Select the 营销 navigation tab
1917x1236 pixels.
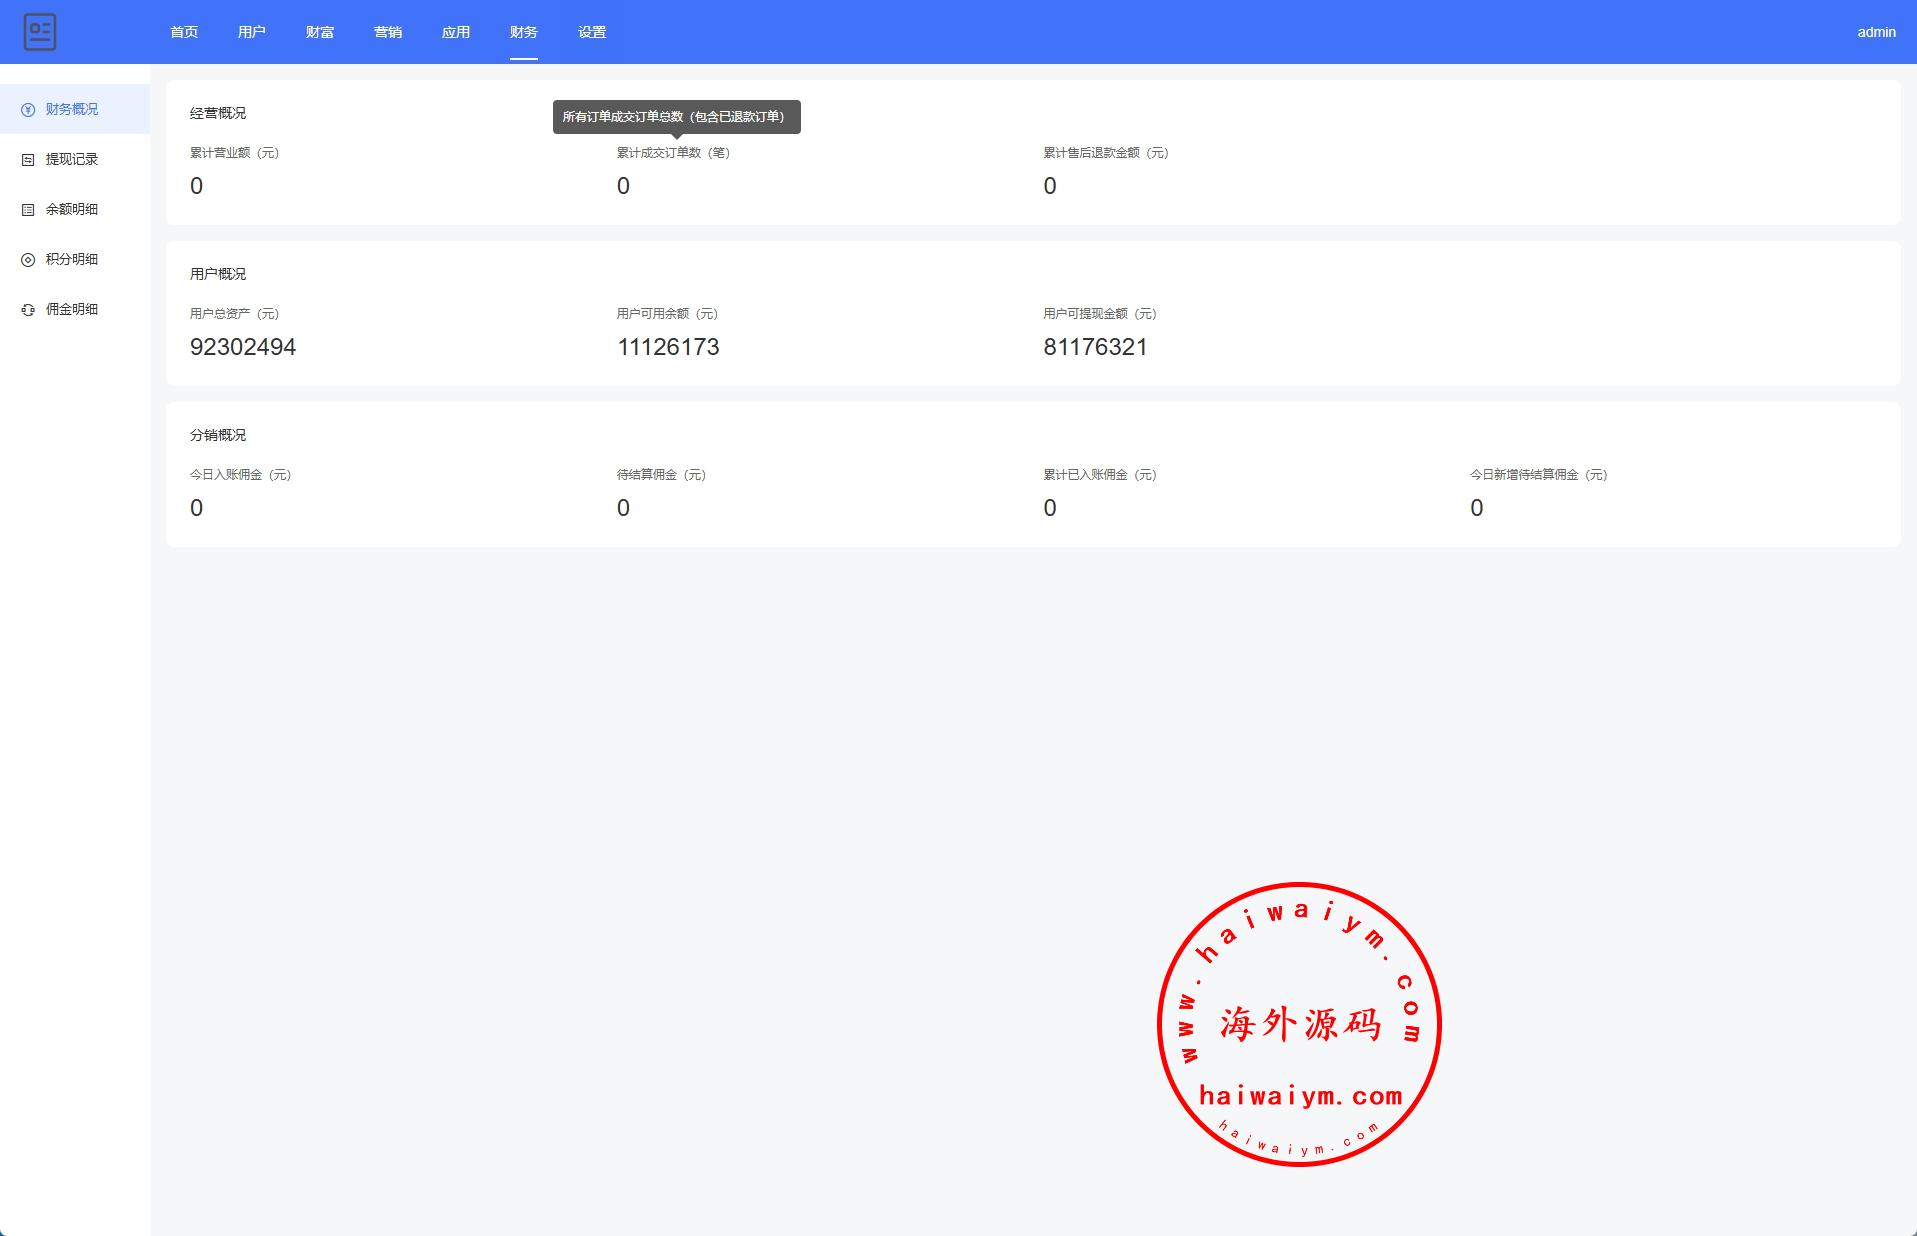[388, 32]
